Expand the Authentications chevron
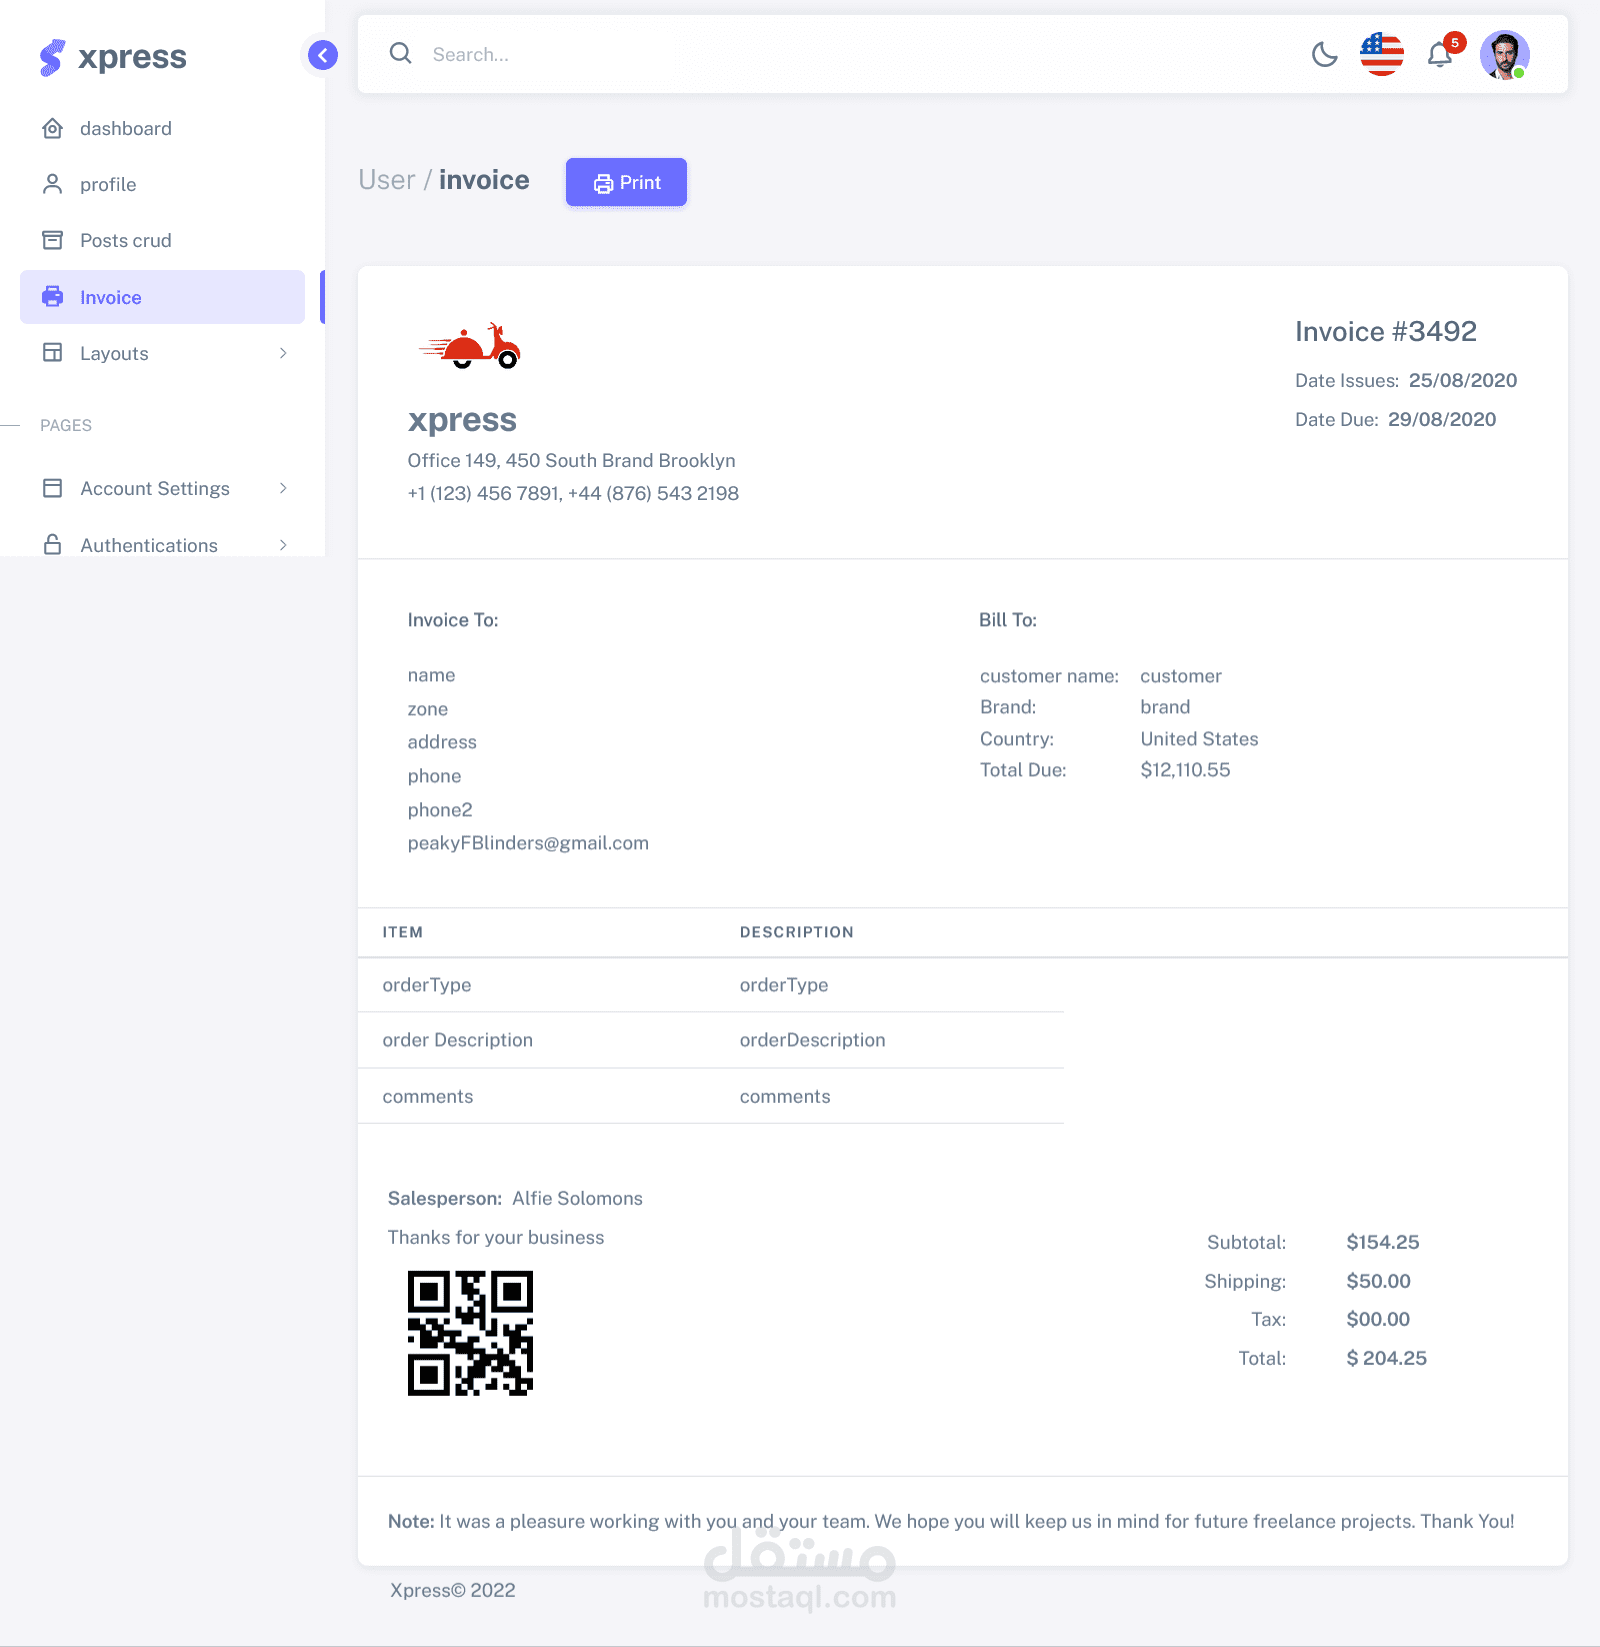The image size is (1600, 1647). (283, 545)
